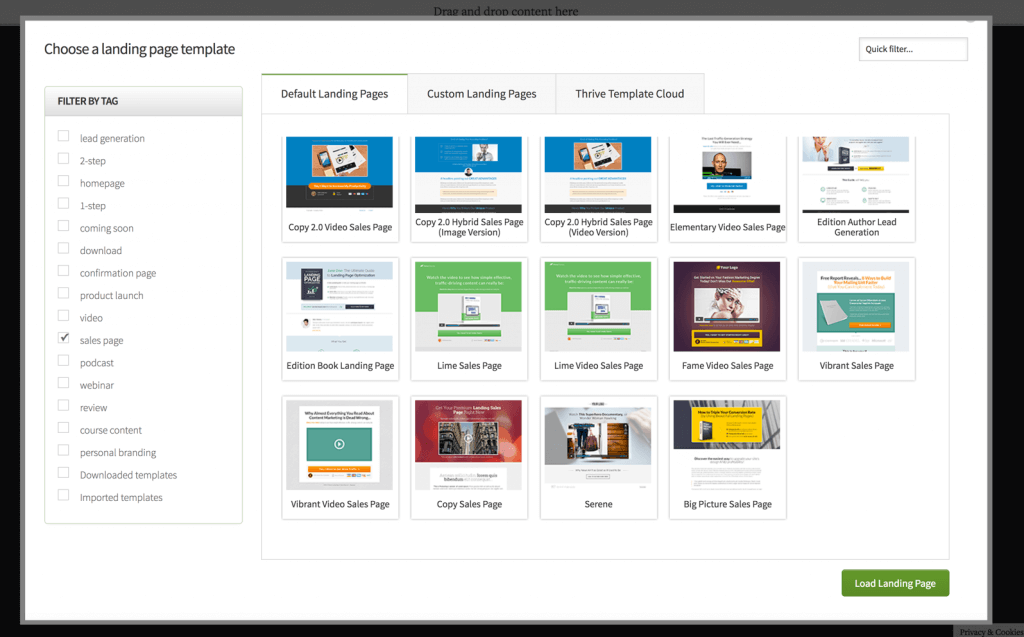
Task: Pick the Serene template thumbnail
Action: (x=598, y=457)
